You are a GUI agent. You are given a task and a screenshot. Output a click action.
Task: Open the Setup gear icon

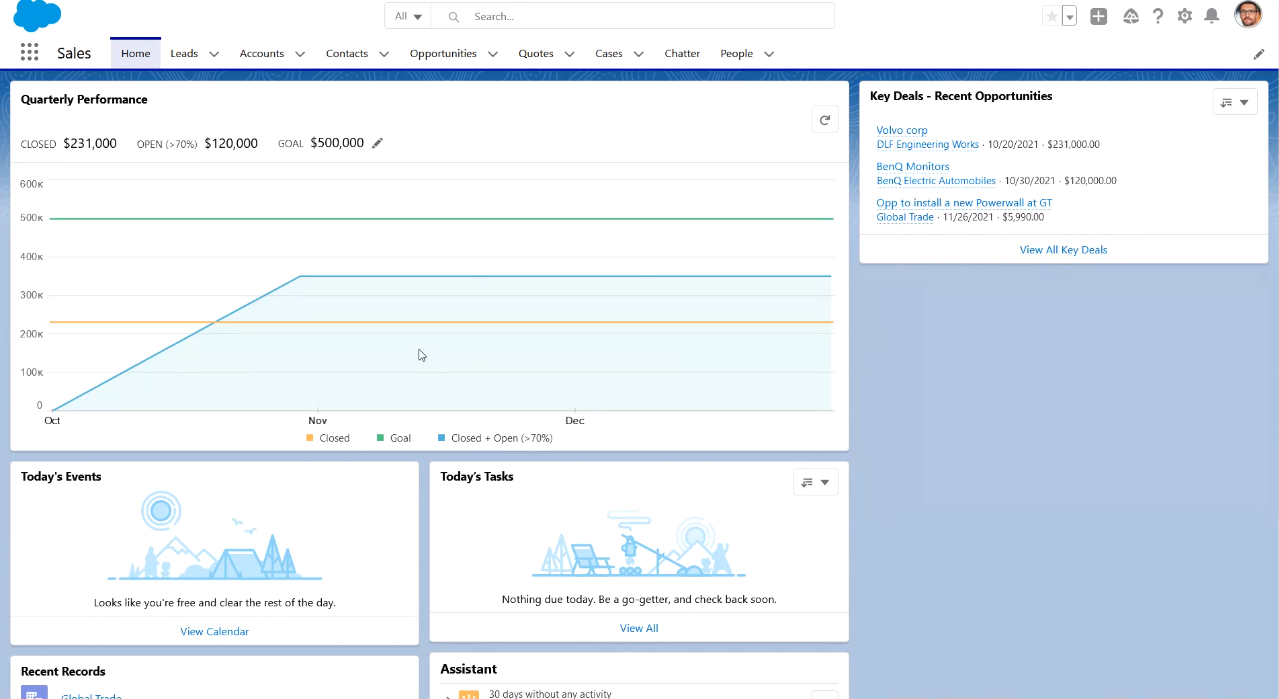click(x=1185, y=16)
